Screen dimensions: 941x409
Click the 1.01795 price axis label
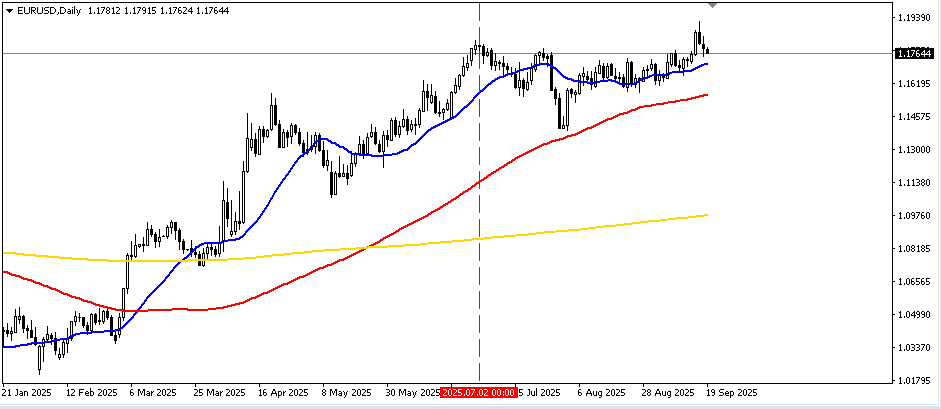click(916, 381)
